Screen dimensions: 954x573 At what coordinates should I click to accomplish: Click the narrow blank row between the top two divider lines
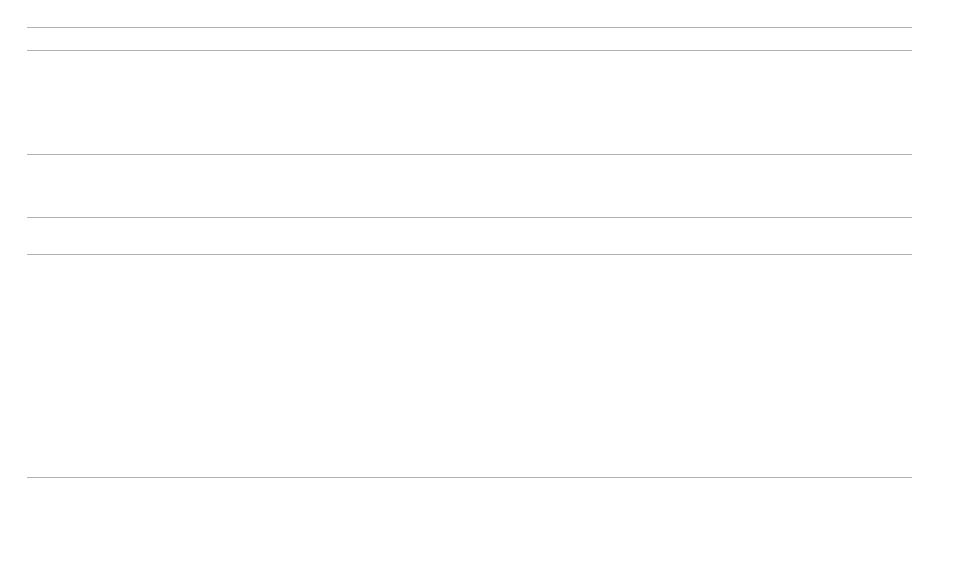[x=468, y=39]
